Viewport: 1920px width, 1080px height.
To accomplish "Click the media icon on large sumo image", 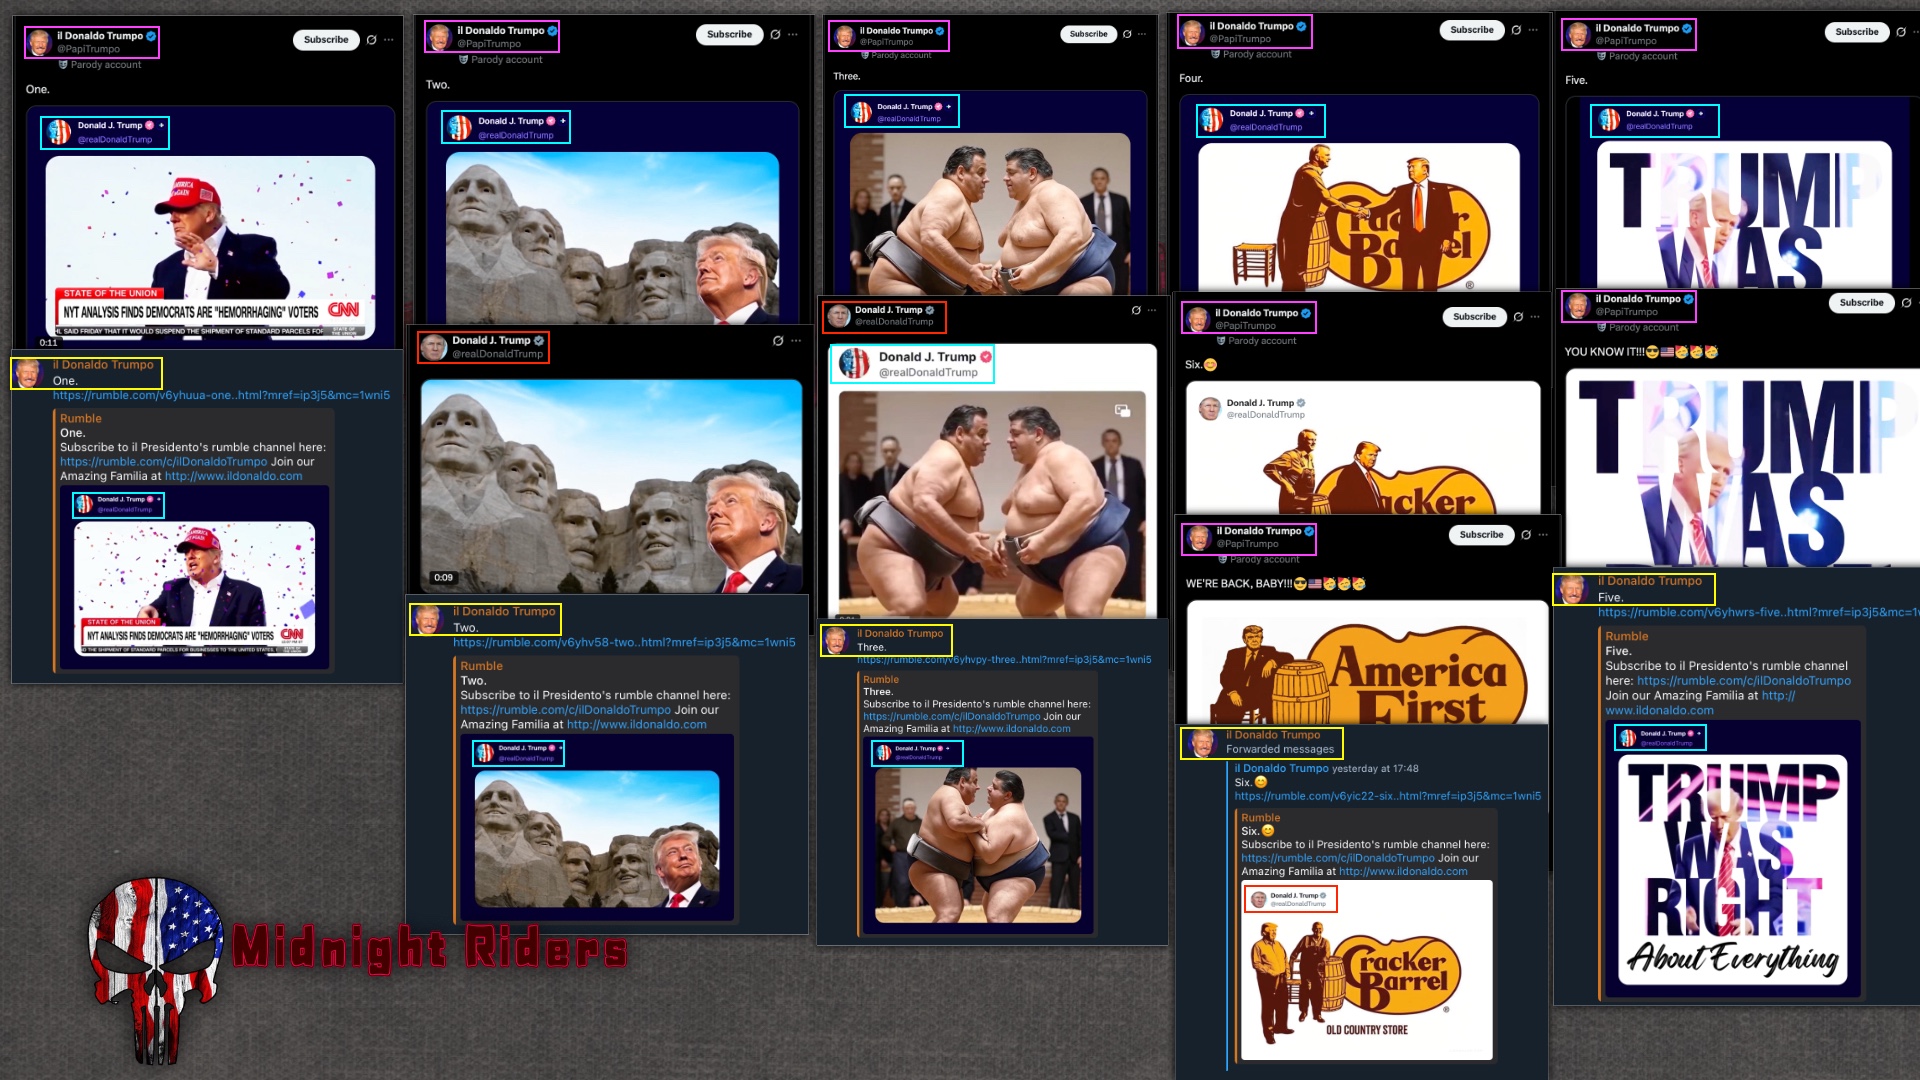I will [x=1122, y=410].
